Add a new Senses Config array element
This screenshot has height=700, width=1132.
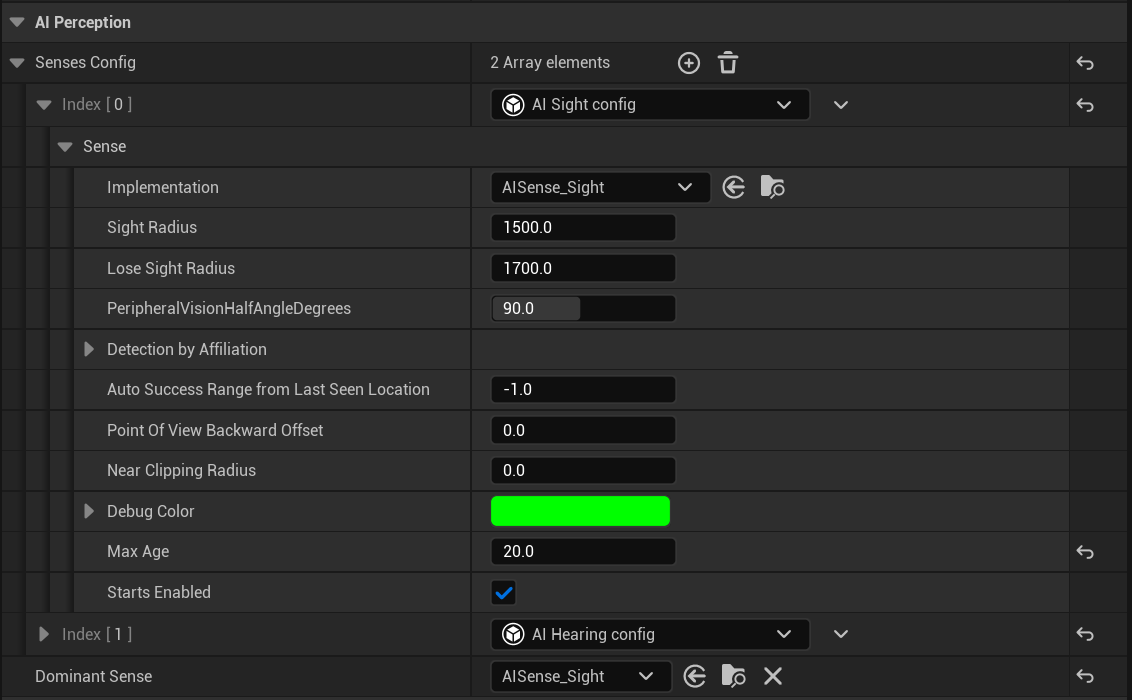tap(688, 63)
